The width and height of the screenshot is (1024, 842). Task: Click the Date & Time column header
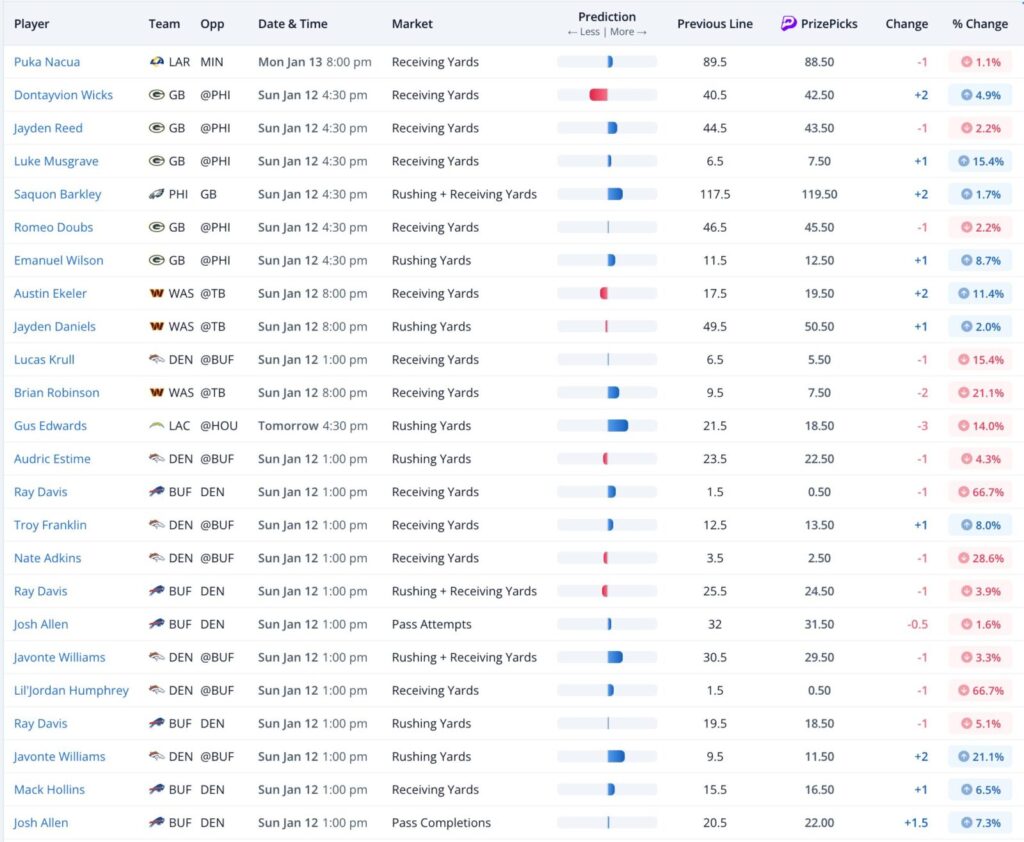coord(292,24)
